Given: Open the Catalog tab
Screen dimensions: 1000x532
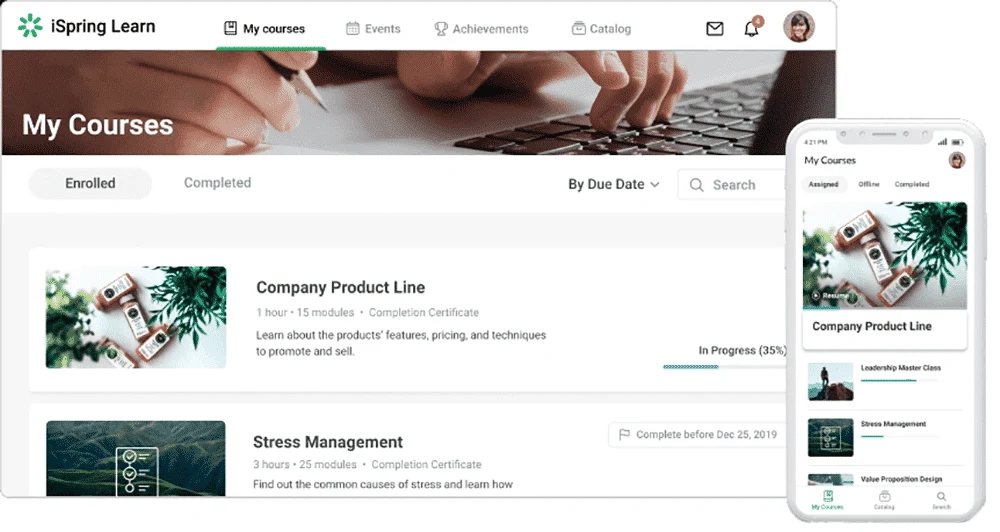Looking at the screenshot, I should 601,29.
